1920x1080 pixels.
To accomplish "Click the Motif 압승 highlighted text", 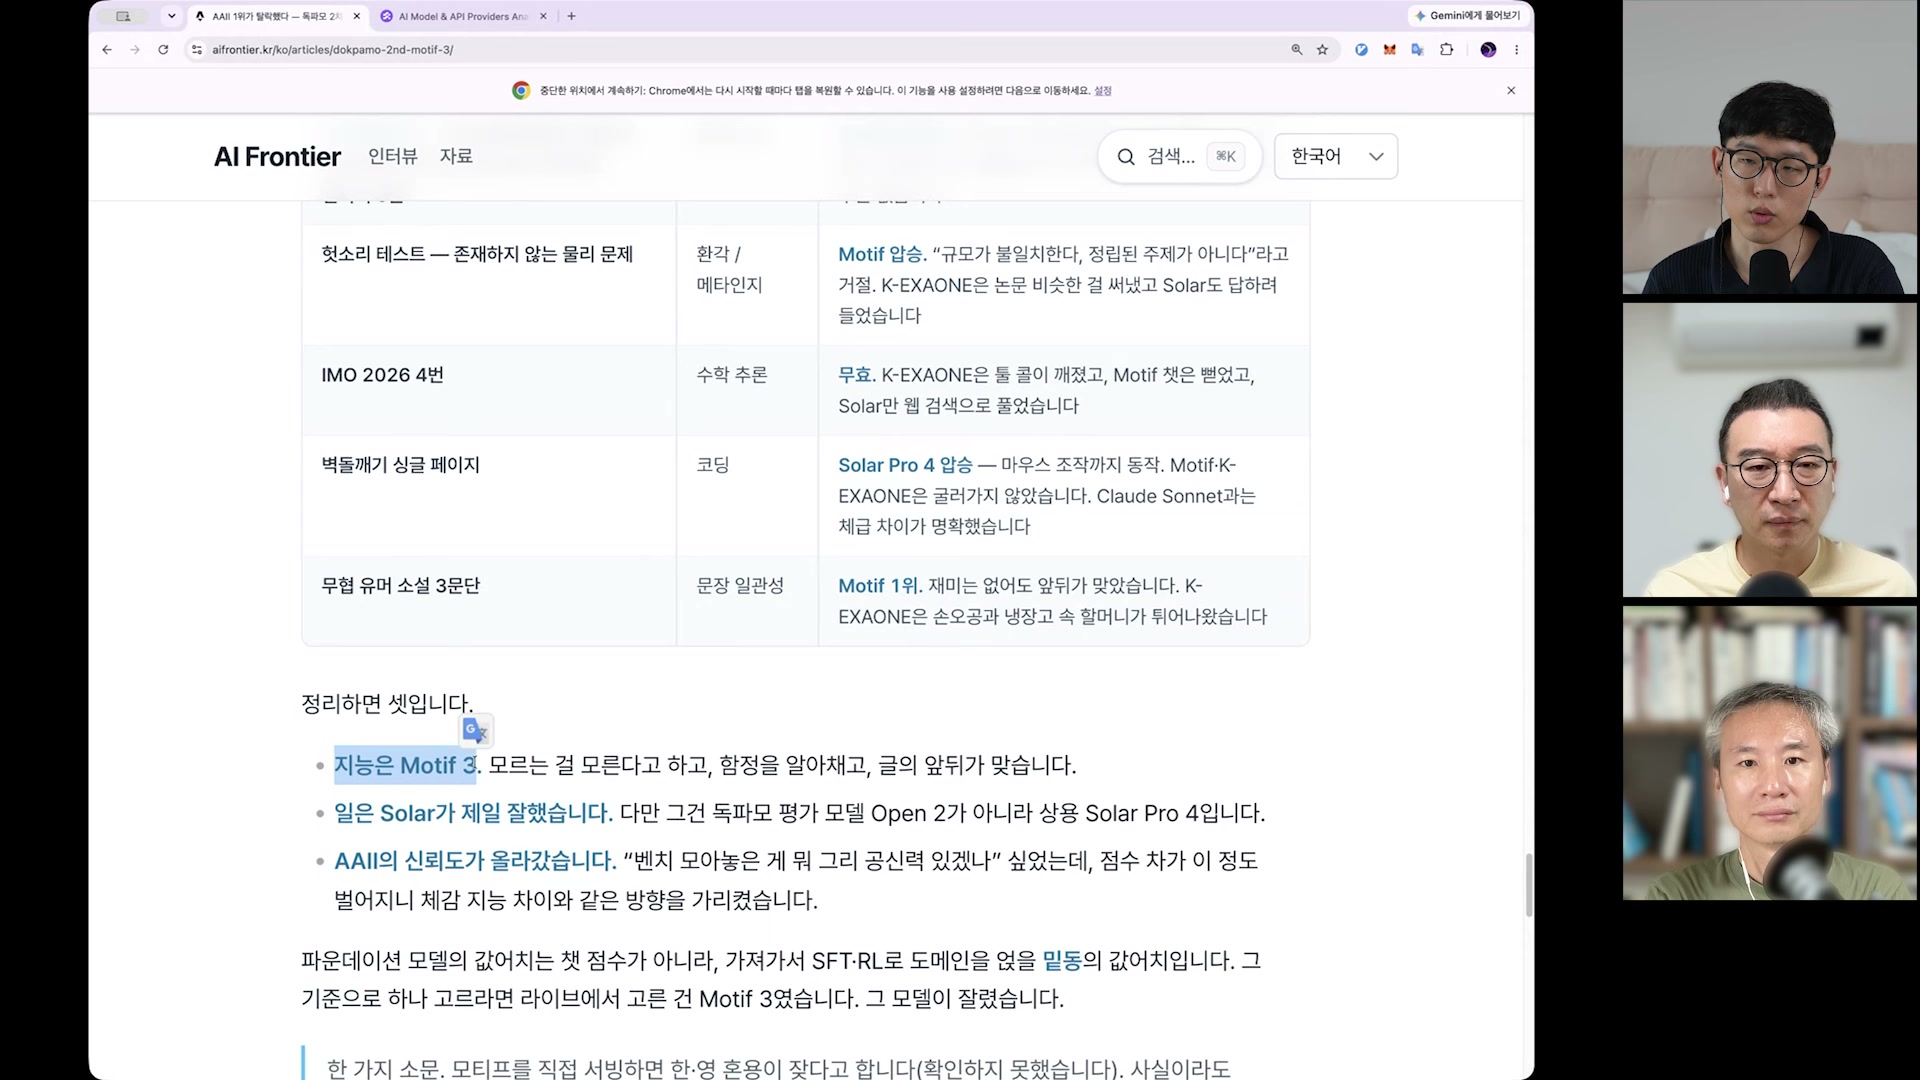I will point(882,254).
